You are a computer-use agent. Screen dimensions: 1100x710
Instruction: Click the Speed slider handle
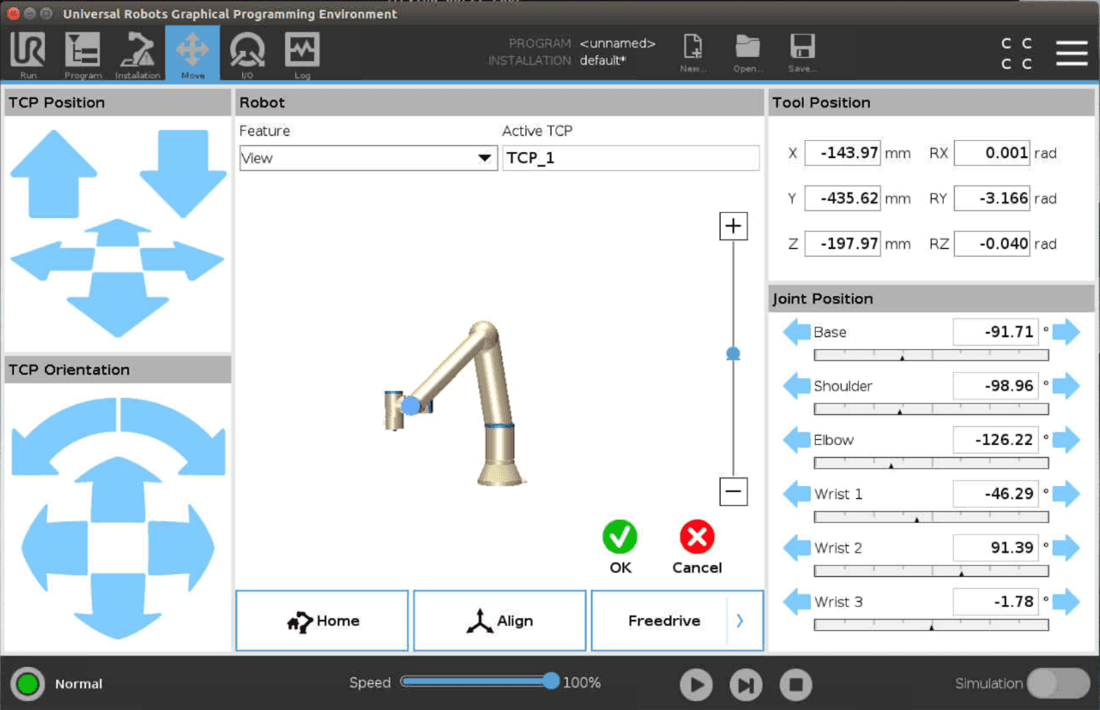point(551,681)
